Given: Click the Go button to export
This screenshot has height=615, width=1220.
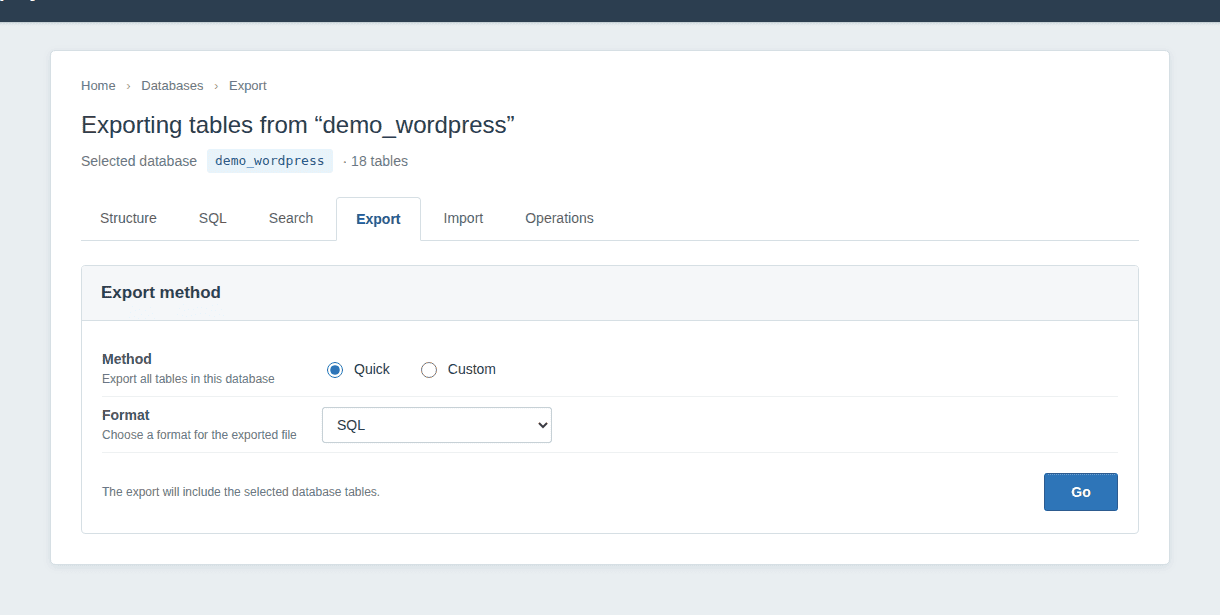Looking at the screenshot, I should point(1081,492).
